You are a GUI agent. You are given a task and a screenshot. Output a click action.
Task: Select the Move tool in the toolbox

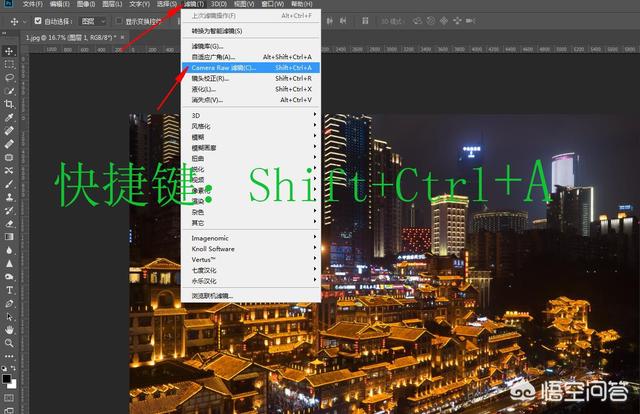tap(9, 51)
